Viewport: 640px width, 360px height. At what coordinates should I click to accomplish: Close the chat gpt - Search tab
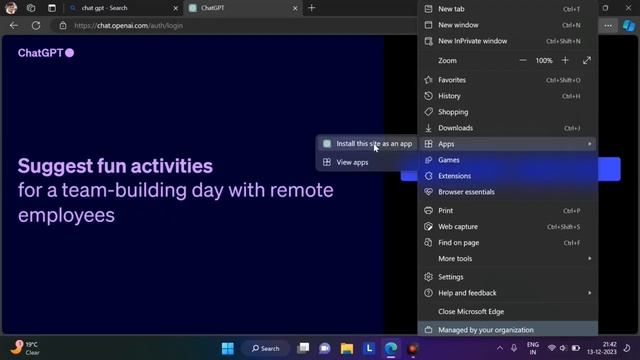pos(176,8)
